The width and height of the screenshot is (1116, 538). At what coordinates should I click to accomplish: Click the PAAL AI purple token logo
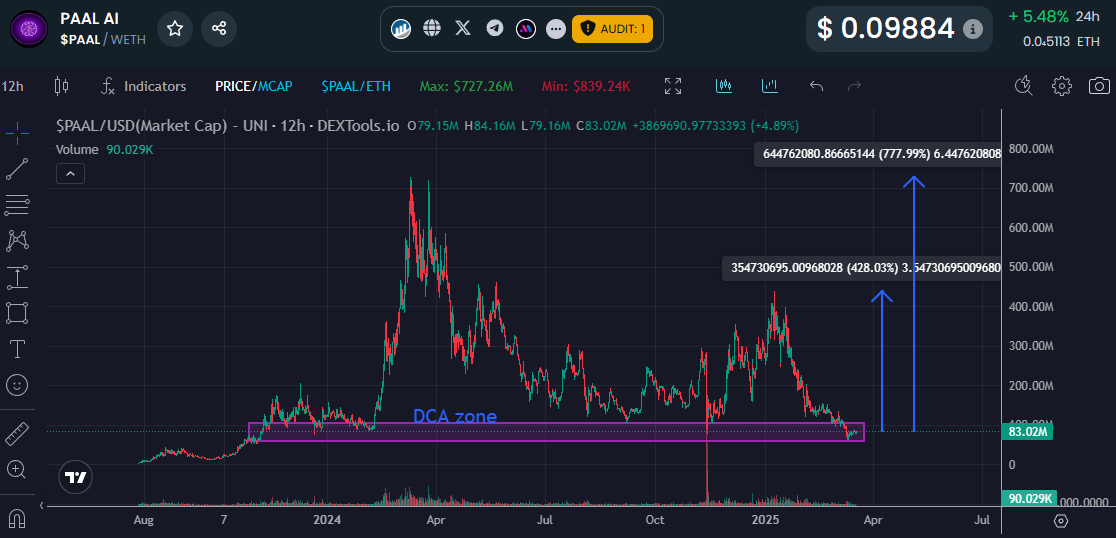[x=29, y=28]
